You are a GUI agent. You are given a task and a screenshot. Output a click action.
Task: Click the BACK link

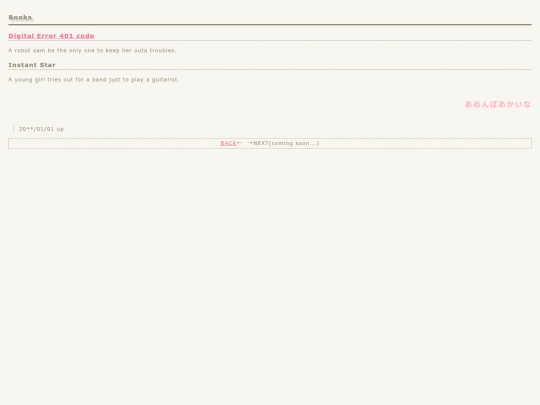228,143
